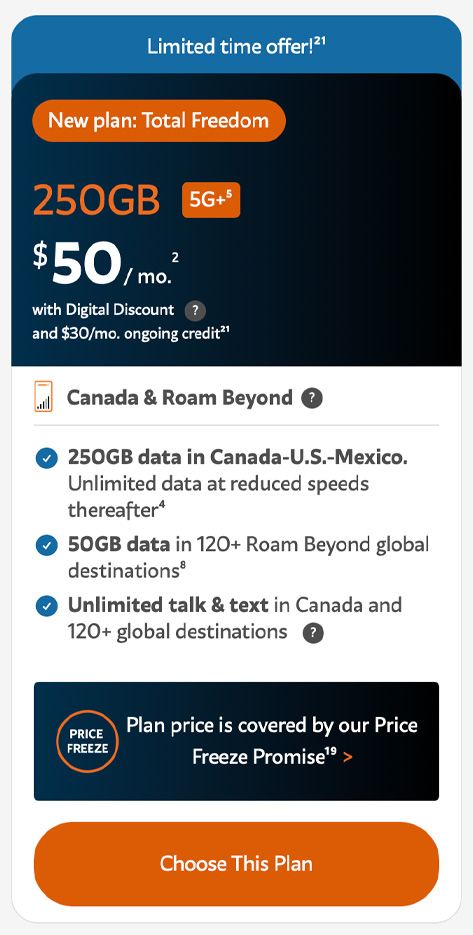This screenshot has width=473, height=935.
Task: Open help icon beside 120+ global destinations
Action: [x=313, y=633]
